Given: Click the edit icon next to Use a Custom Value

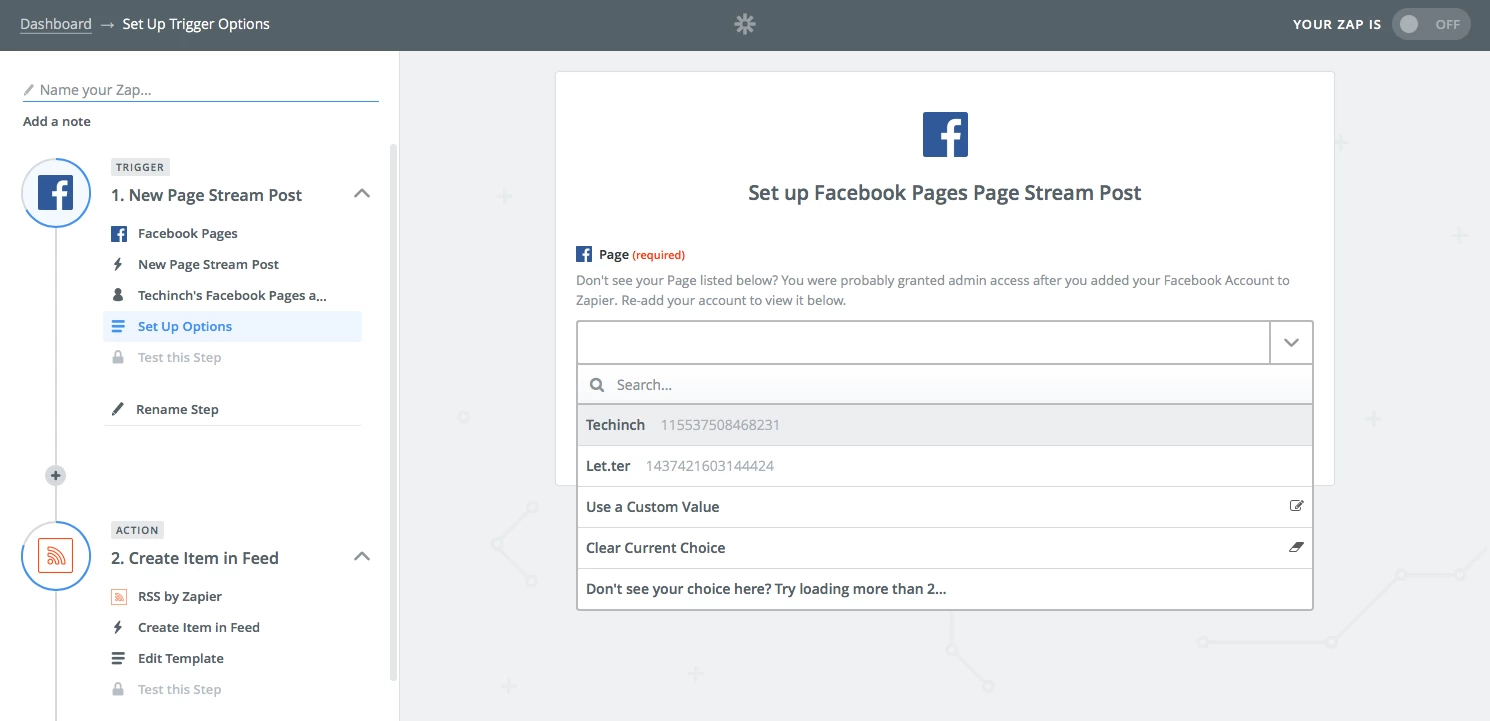Looking at the screenshot, I should (1297, 507).
